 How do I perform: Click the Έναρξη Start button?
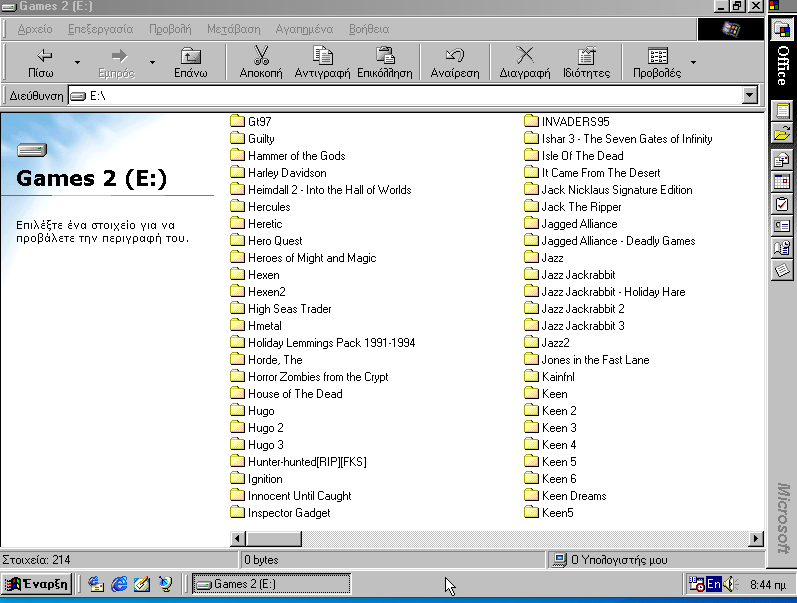(x=37, y=584)
